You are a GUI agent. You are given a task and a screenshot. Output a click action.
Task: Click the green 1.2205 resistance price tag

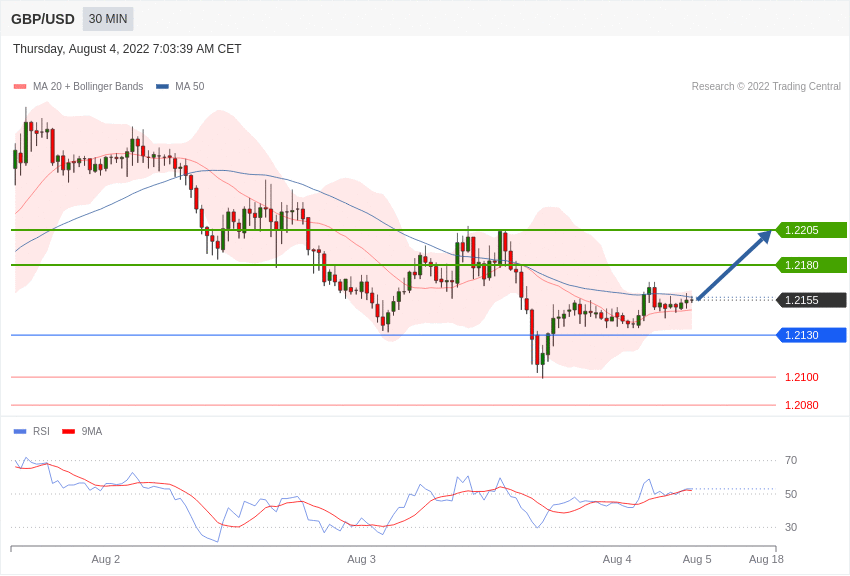[x=812, y=230]
